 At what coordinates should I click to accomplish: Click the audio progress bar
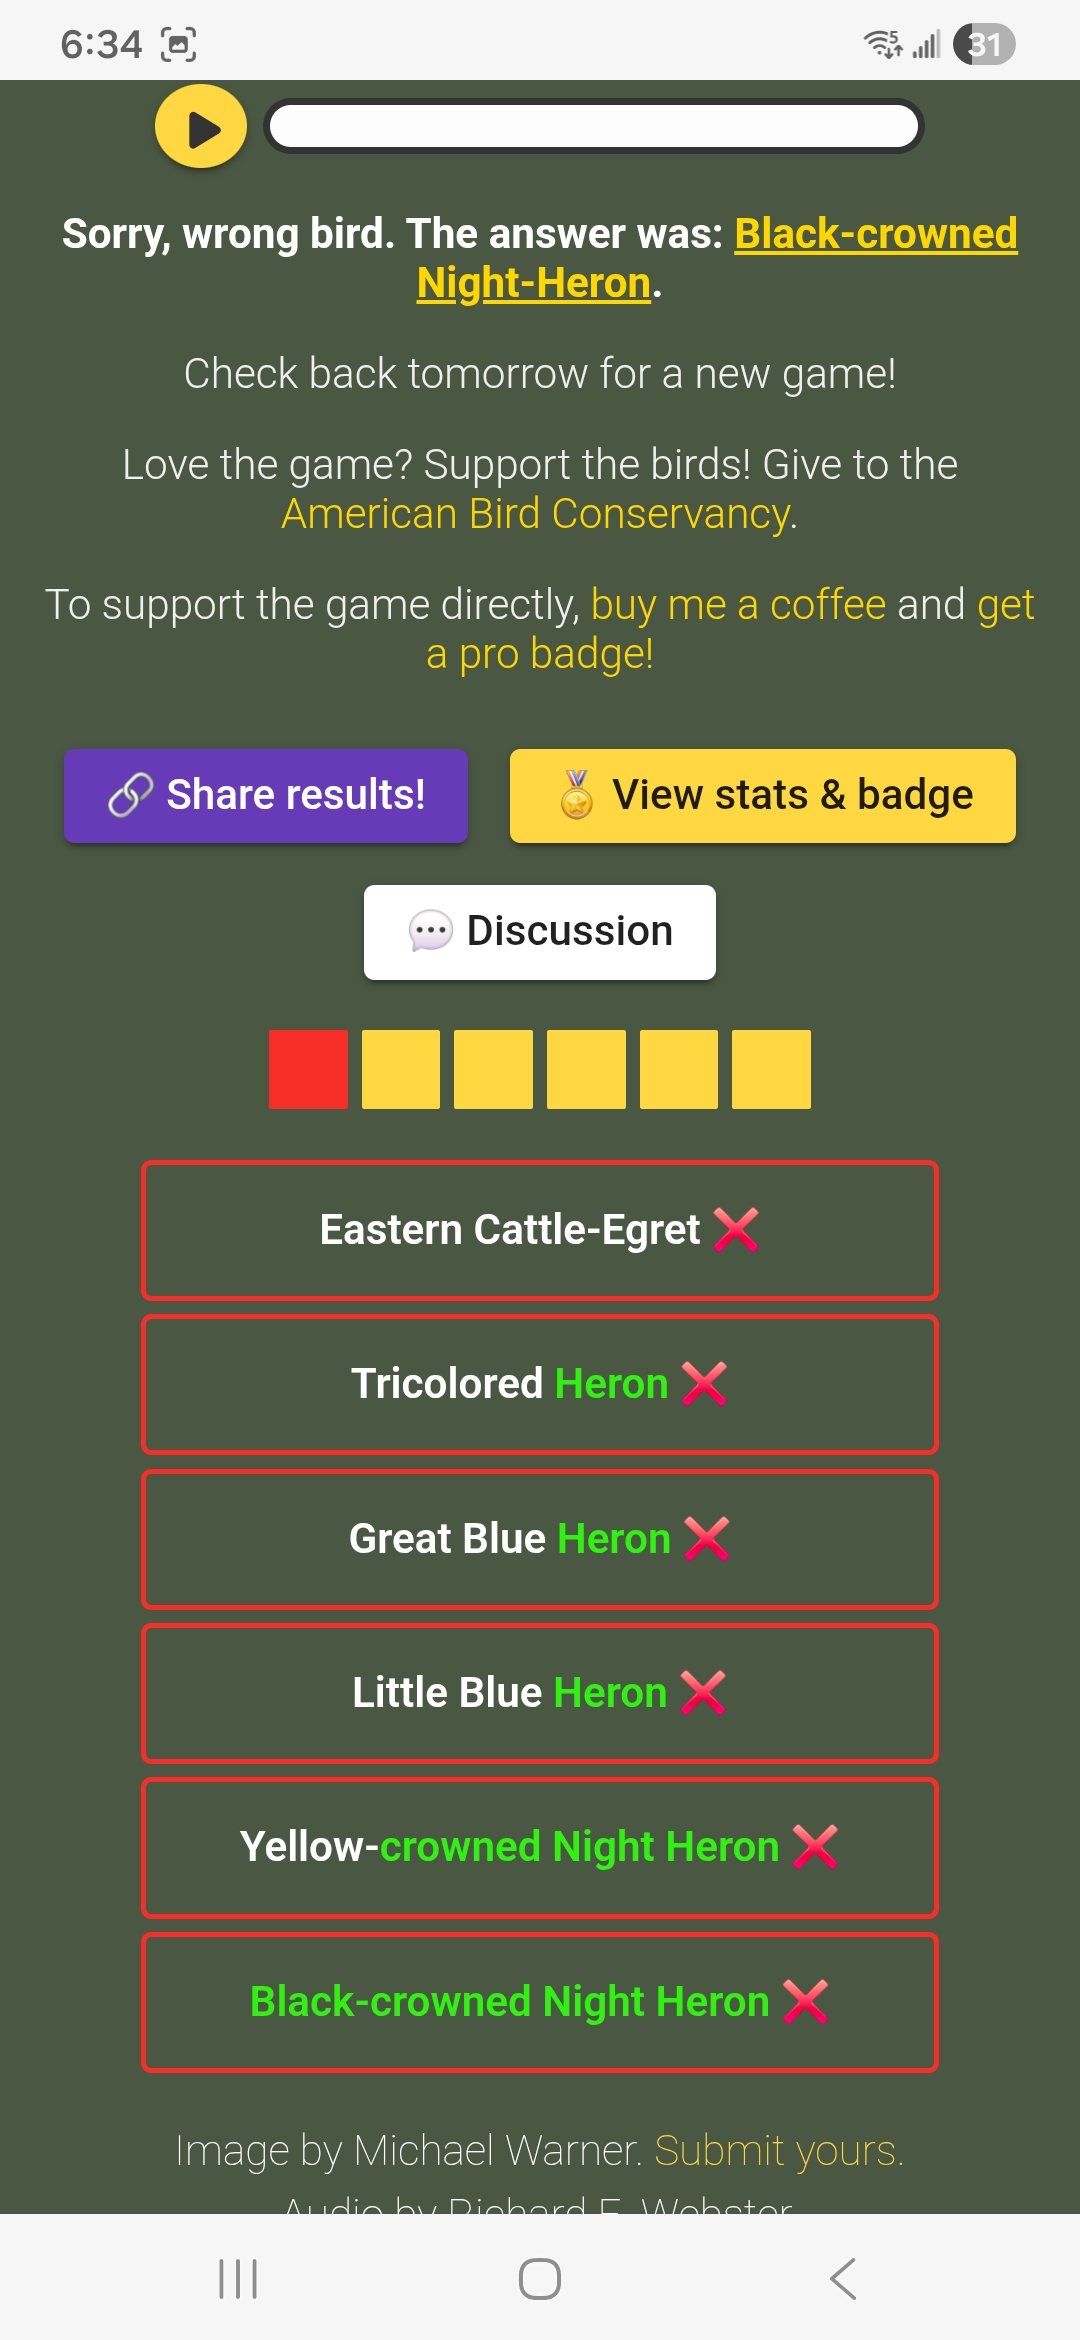coord(593,127)
